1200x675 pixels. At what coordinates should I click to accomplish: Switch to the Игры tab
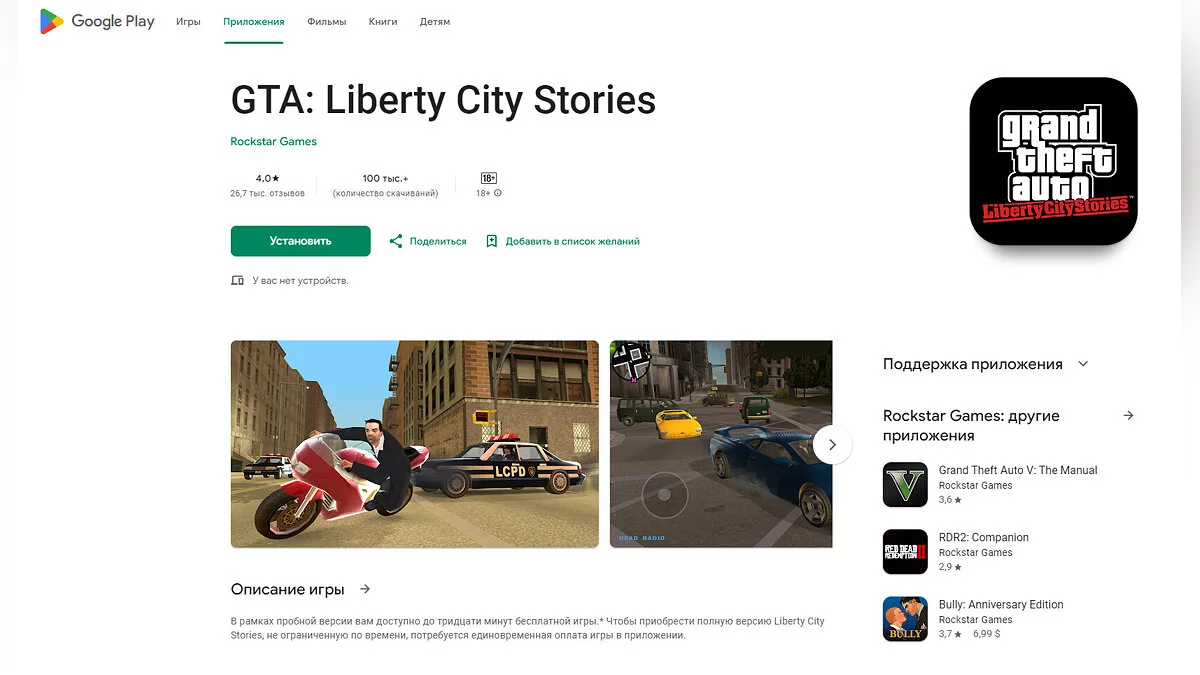pyautogui.click(x=188, y=21)
